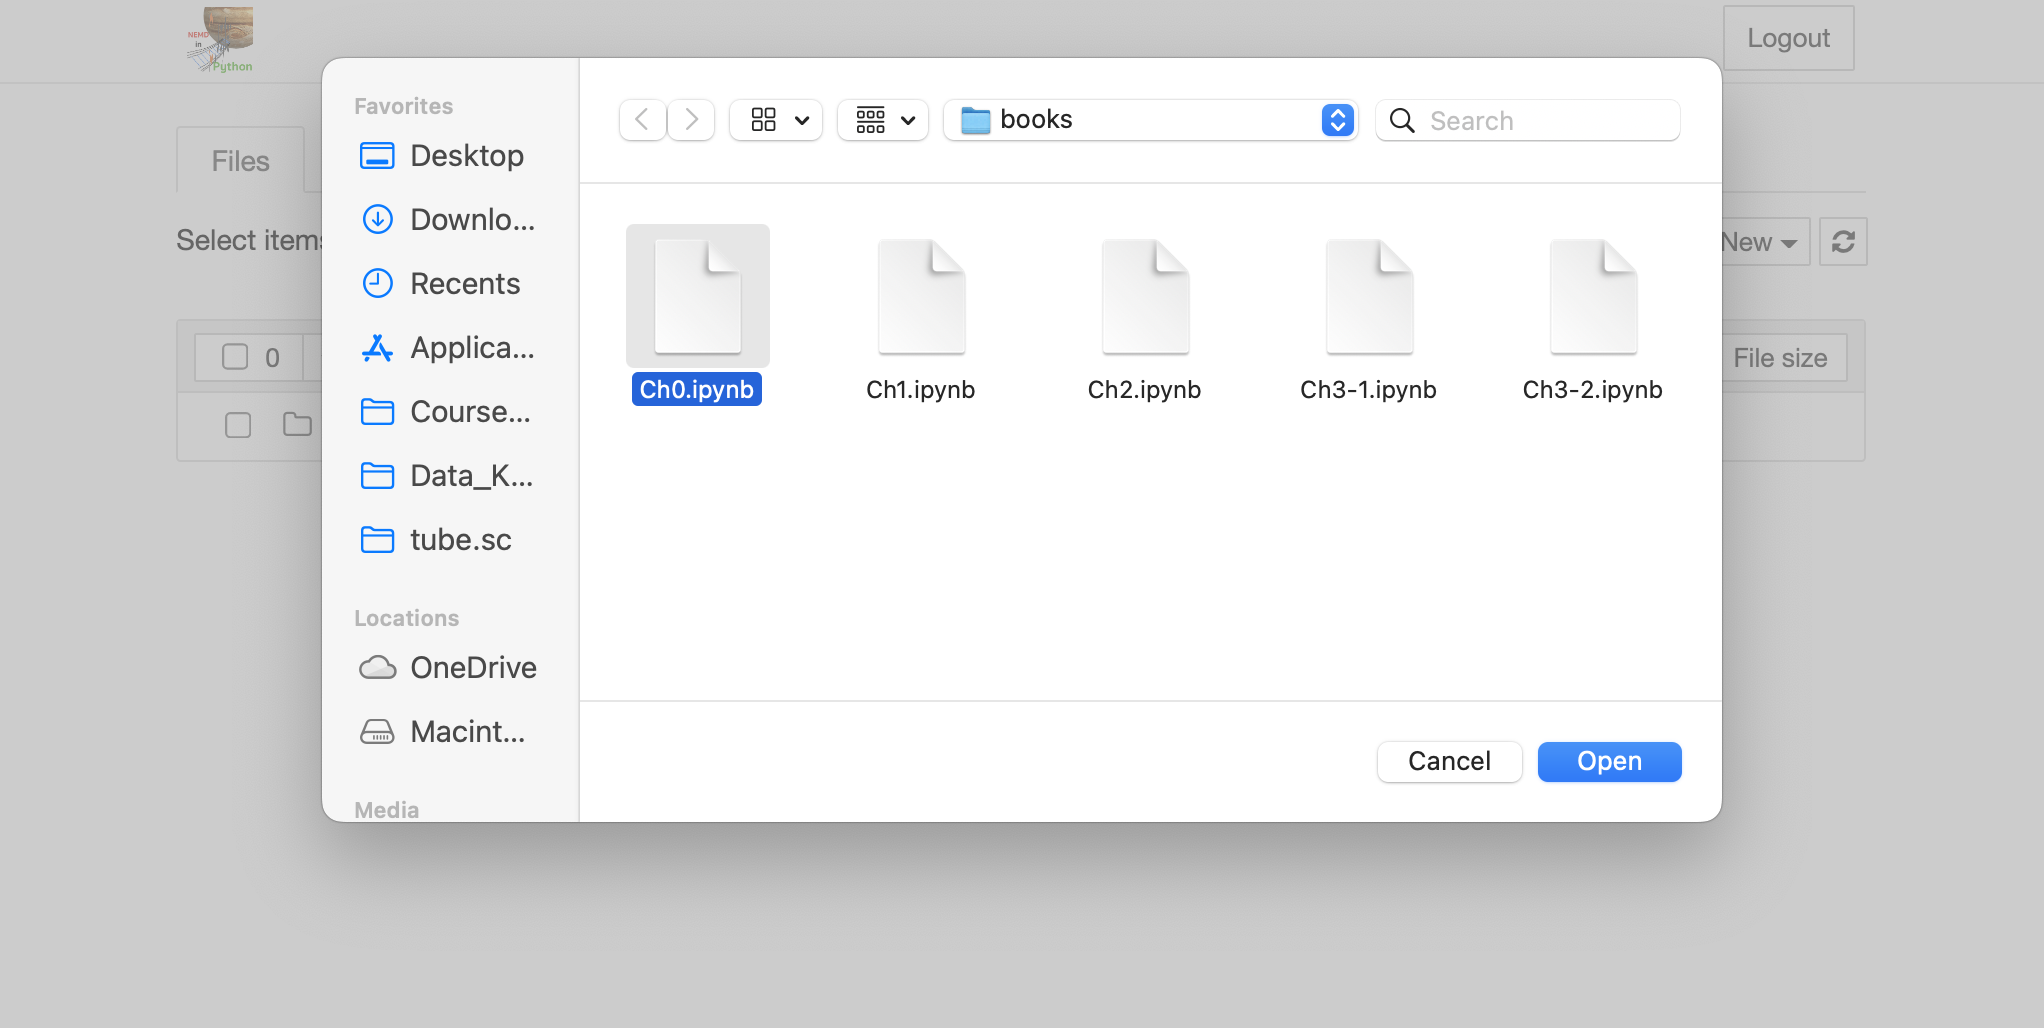Select the Ch3-2.ipynb file icon
Viewport: 2044px width, 1028px height.
pyautogui.click(x=1593, y=297)
